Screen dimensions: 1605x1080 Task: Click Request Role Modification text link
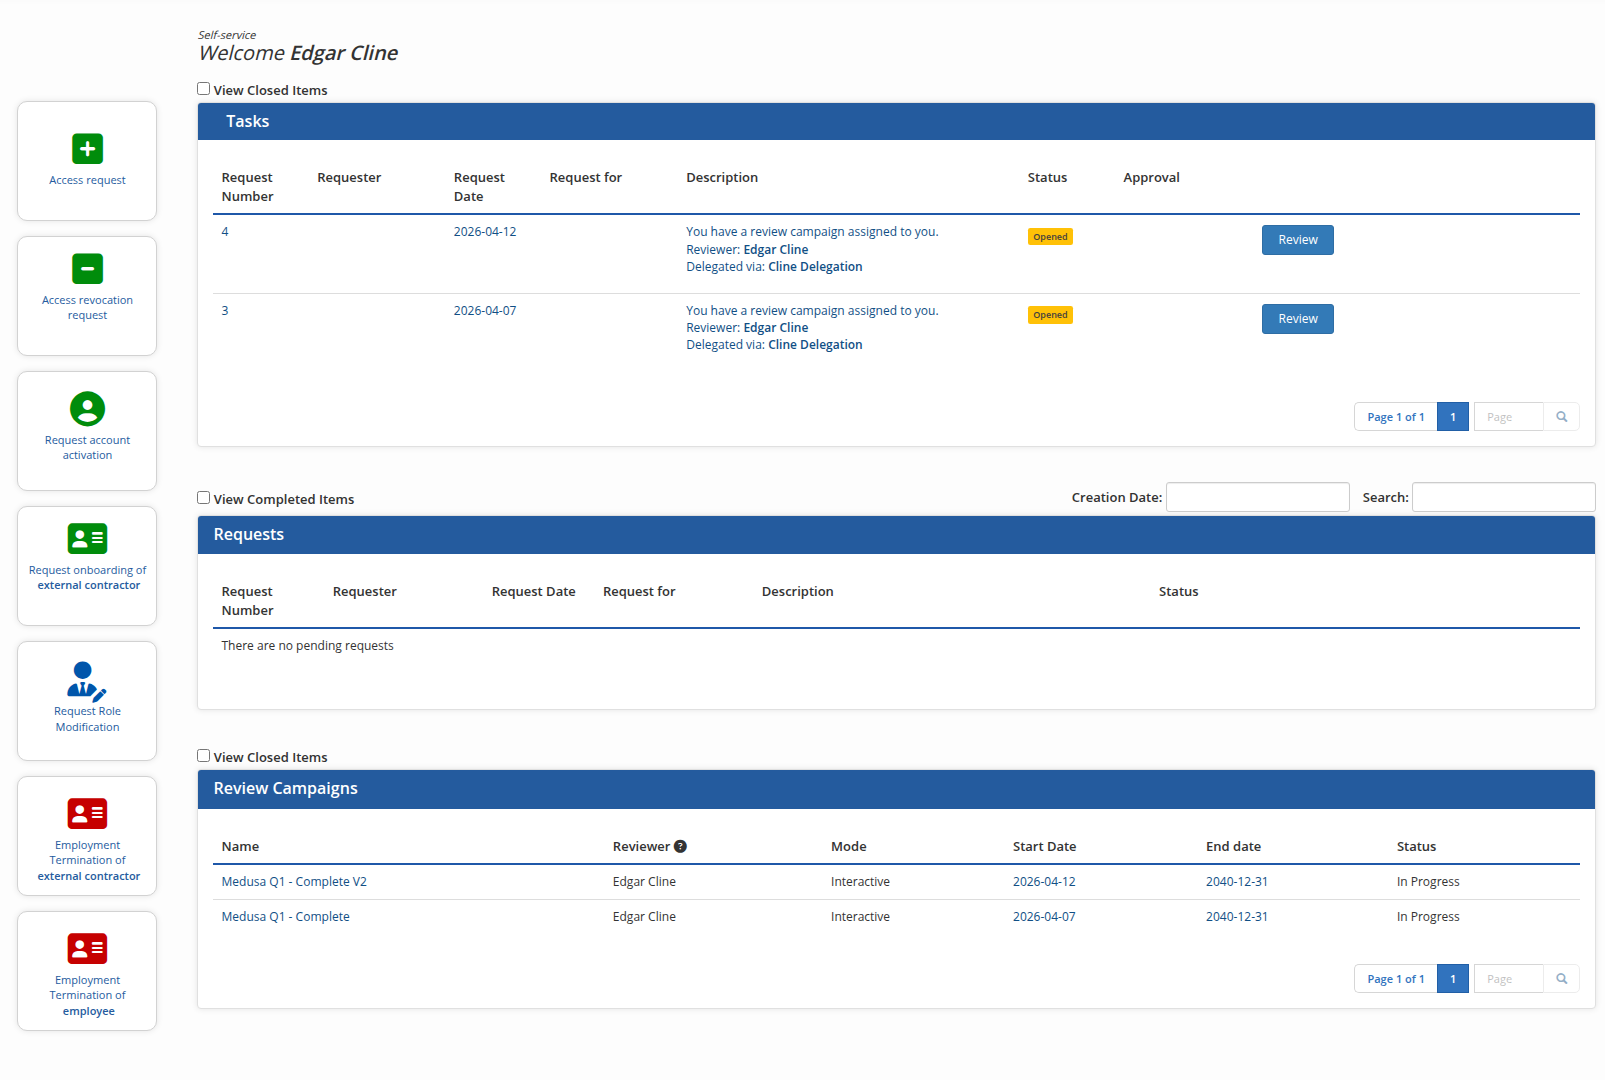pos(87,719)
